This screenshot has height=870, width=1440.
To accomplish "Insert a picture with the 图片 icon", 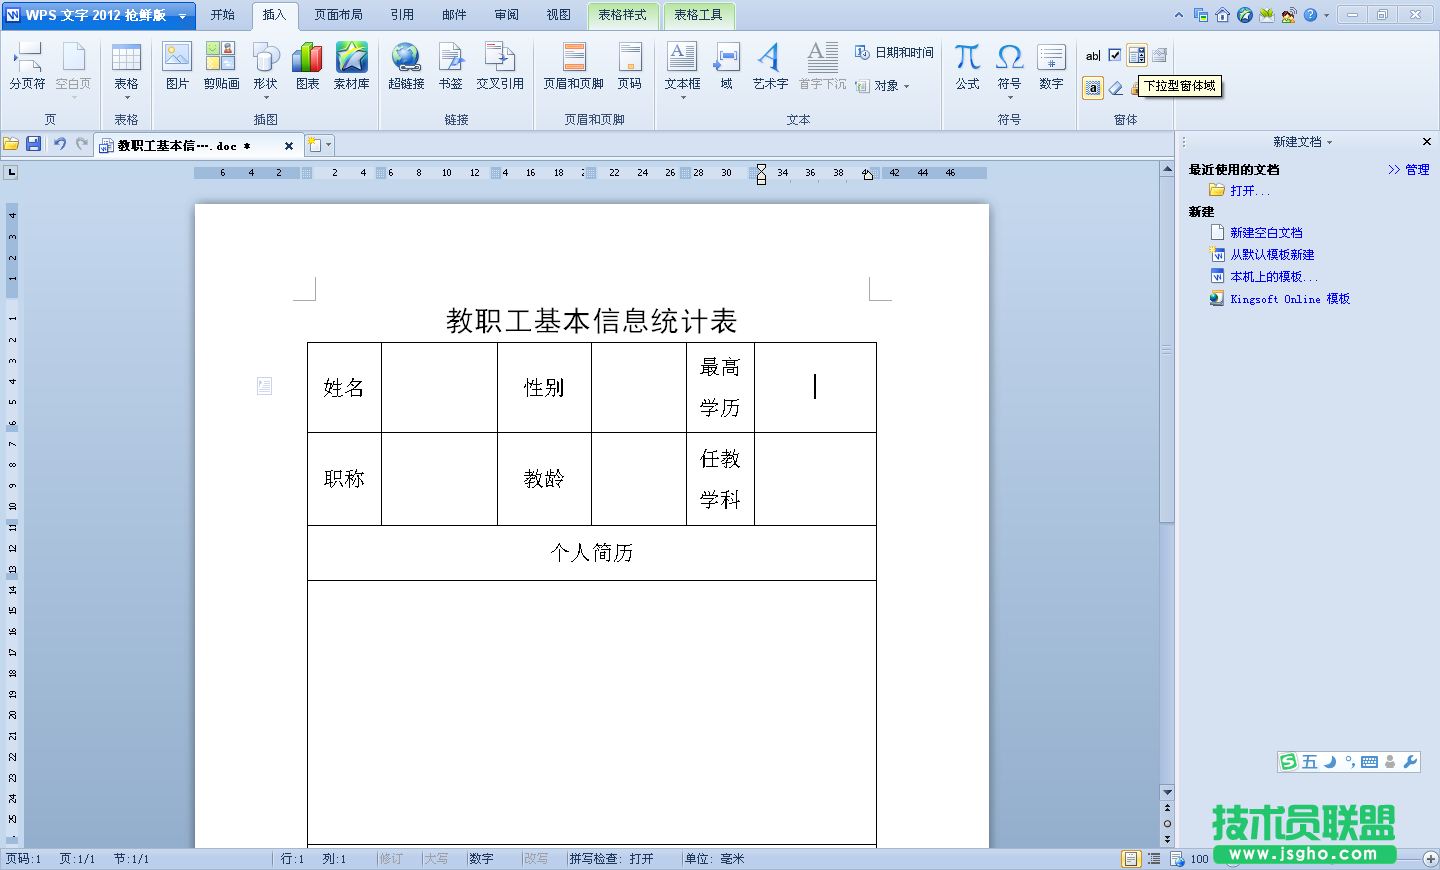I will point(177,66).
